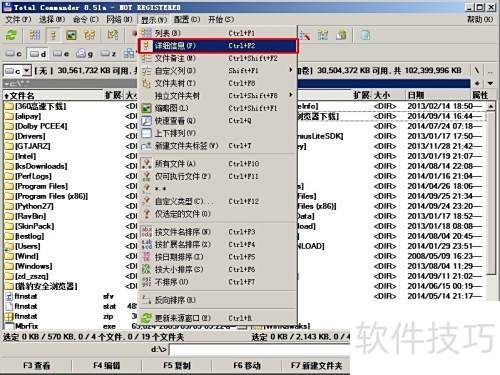Image resolution: width=500 pixels, height=375 pixels.
Task: Choose 新建文件夹标签 (Ctrl+T)
Action: point(217,146)
